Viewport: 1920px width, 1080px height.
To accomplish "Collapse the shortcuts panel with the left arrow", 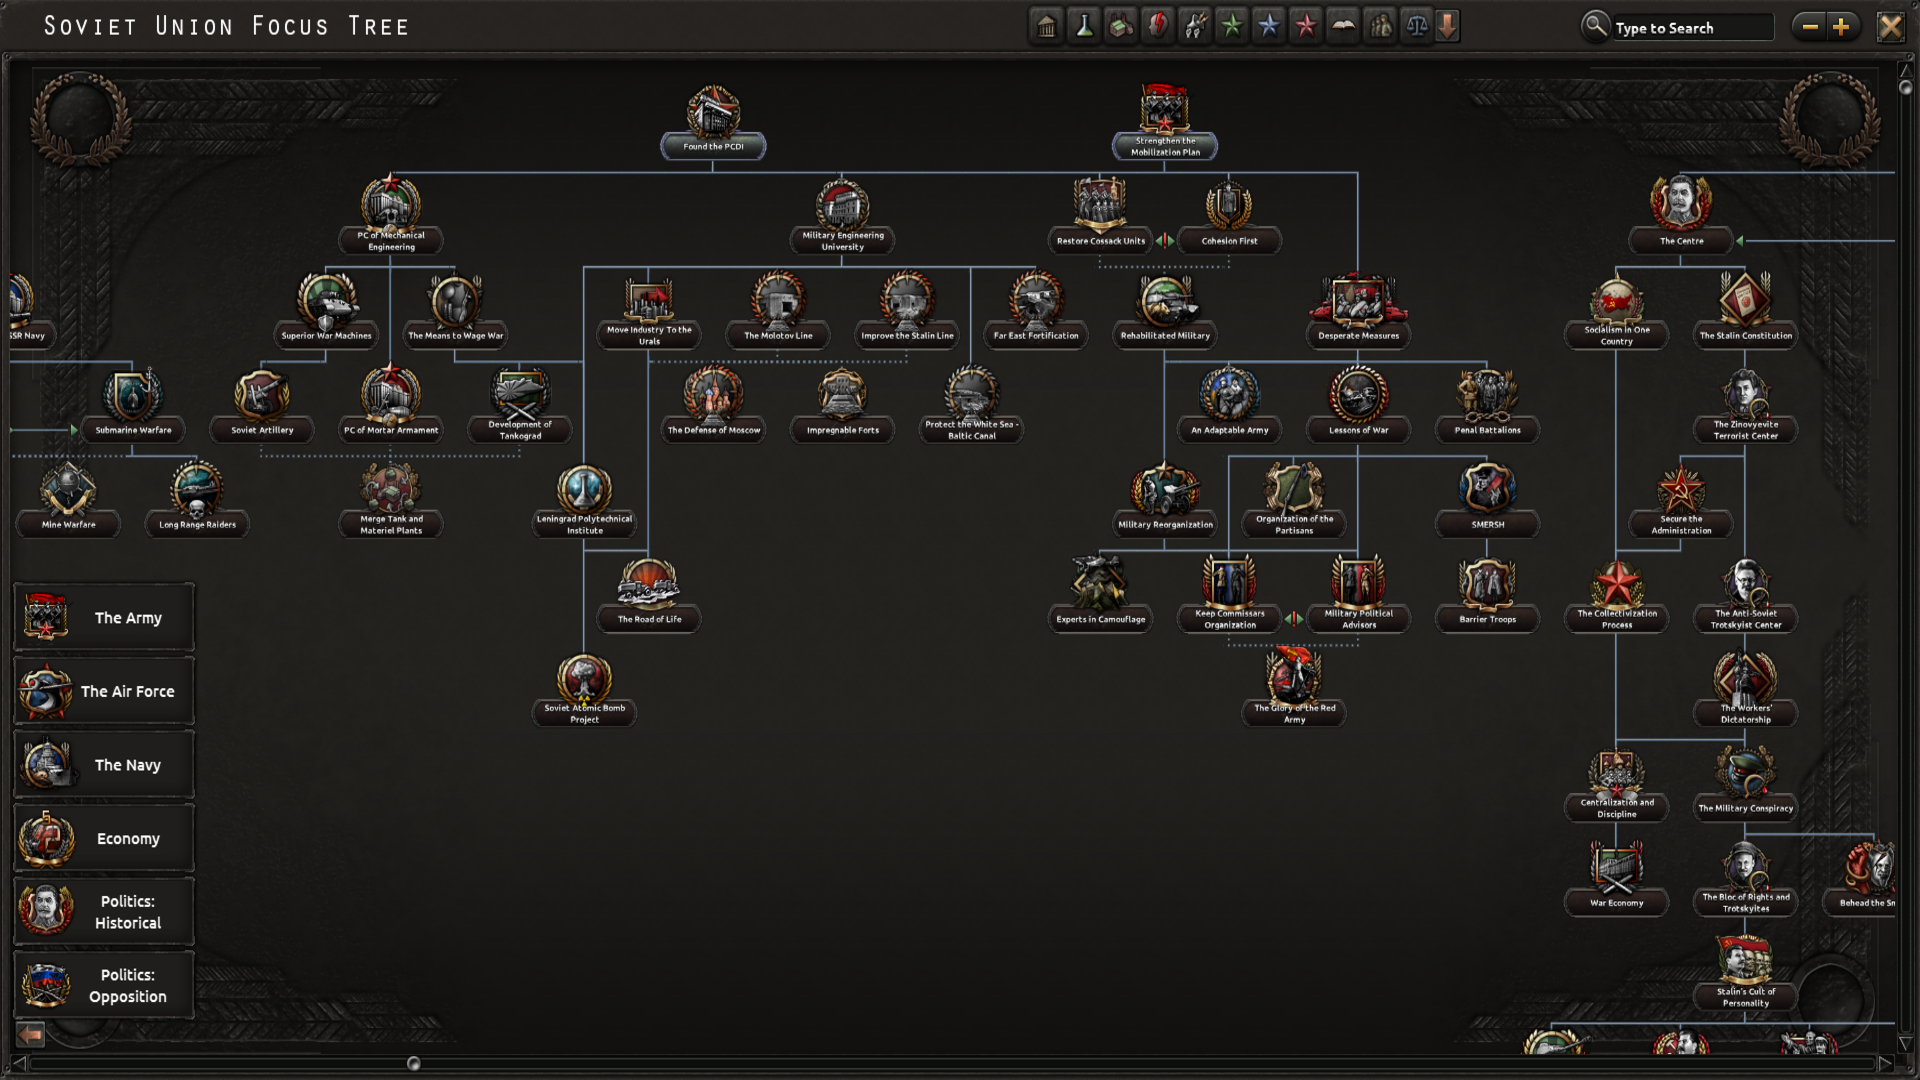I will pos(30,1034).
